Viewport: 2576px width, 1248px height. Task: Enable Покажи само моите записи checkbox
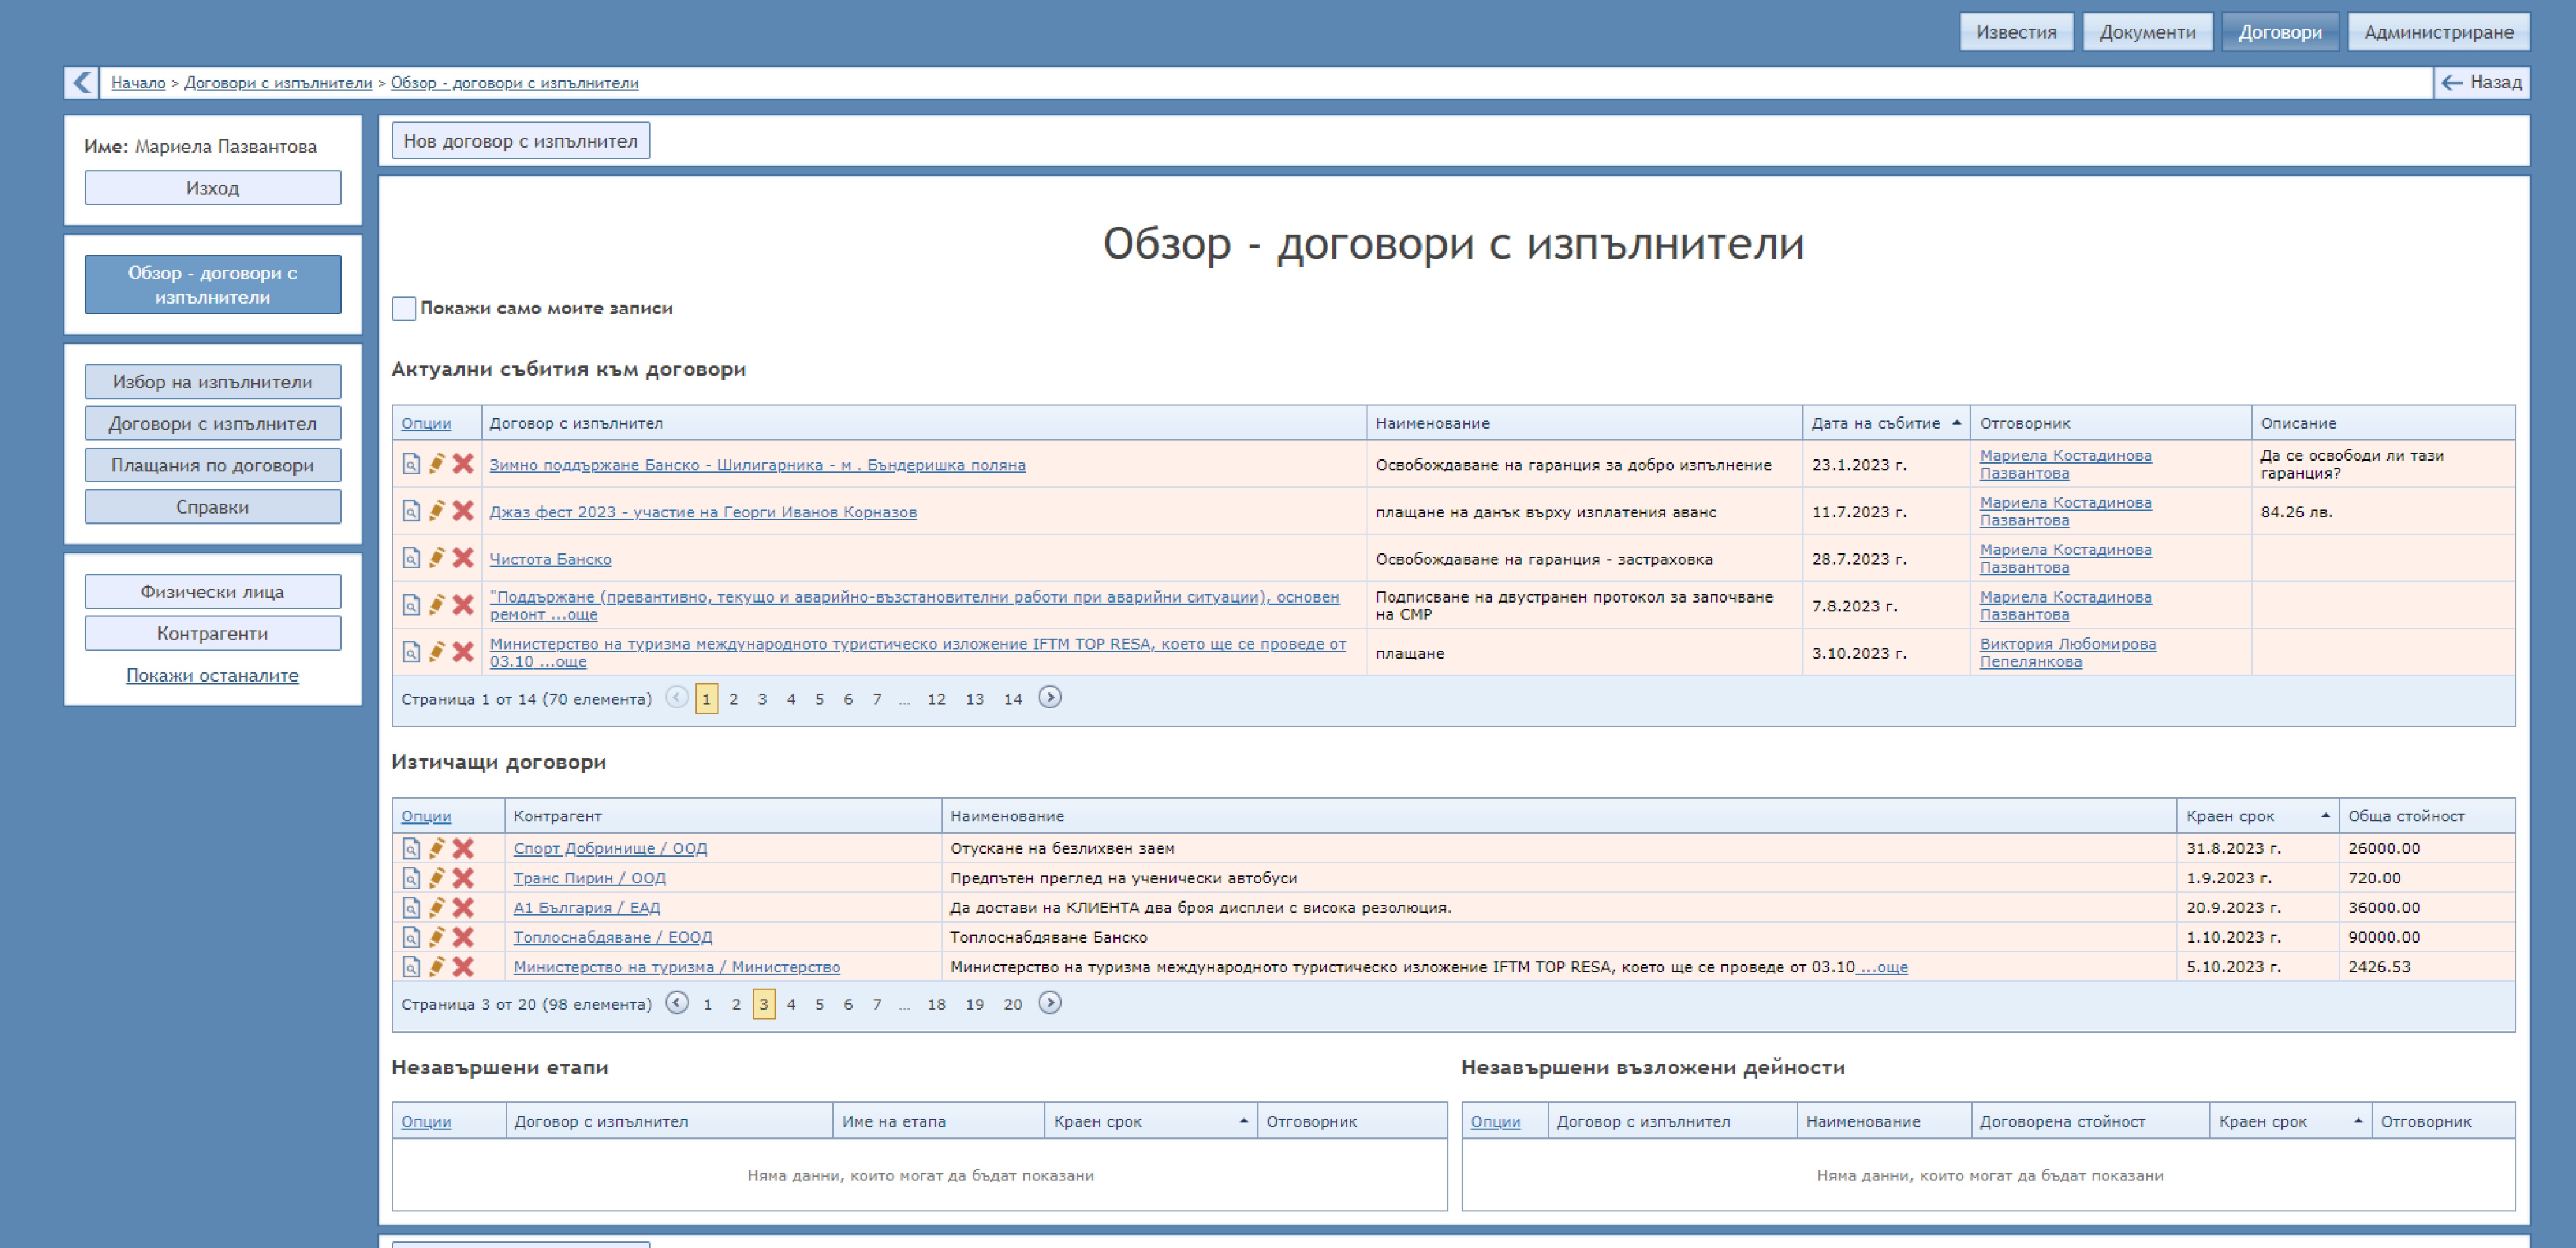(404, 308)
